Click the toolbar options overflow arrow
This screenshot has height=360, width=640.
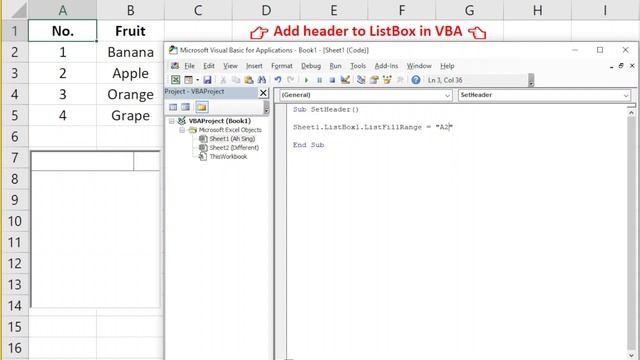pos(531,80)
